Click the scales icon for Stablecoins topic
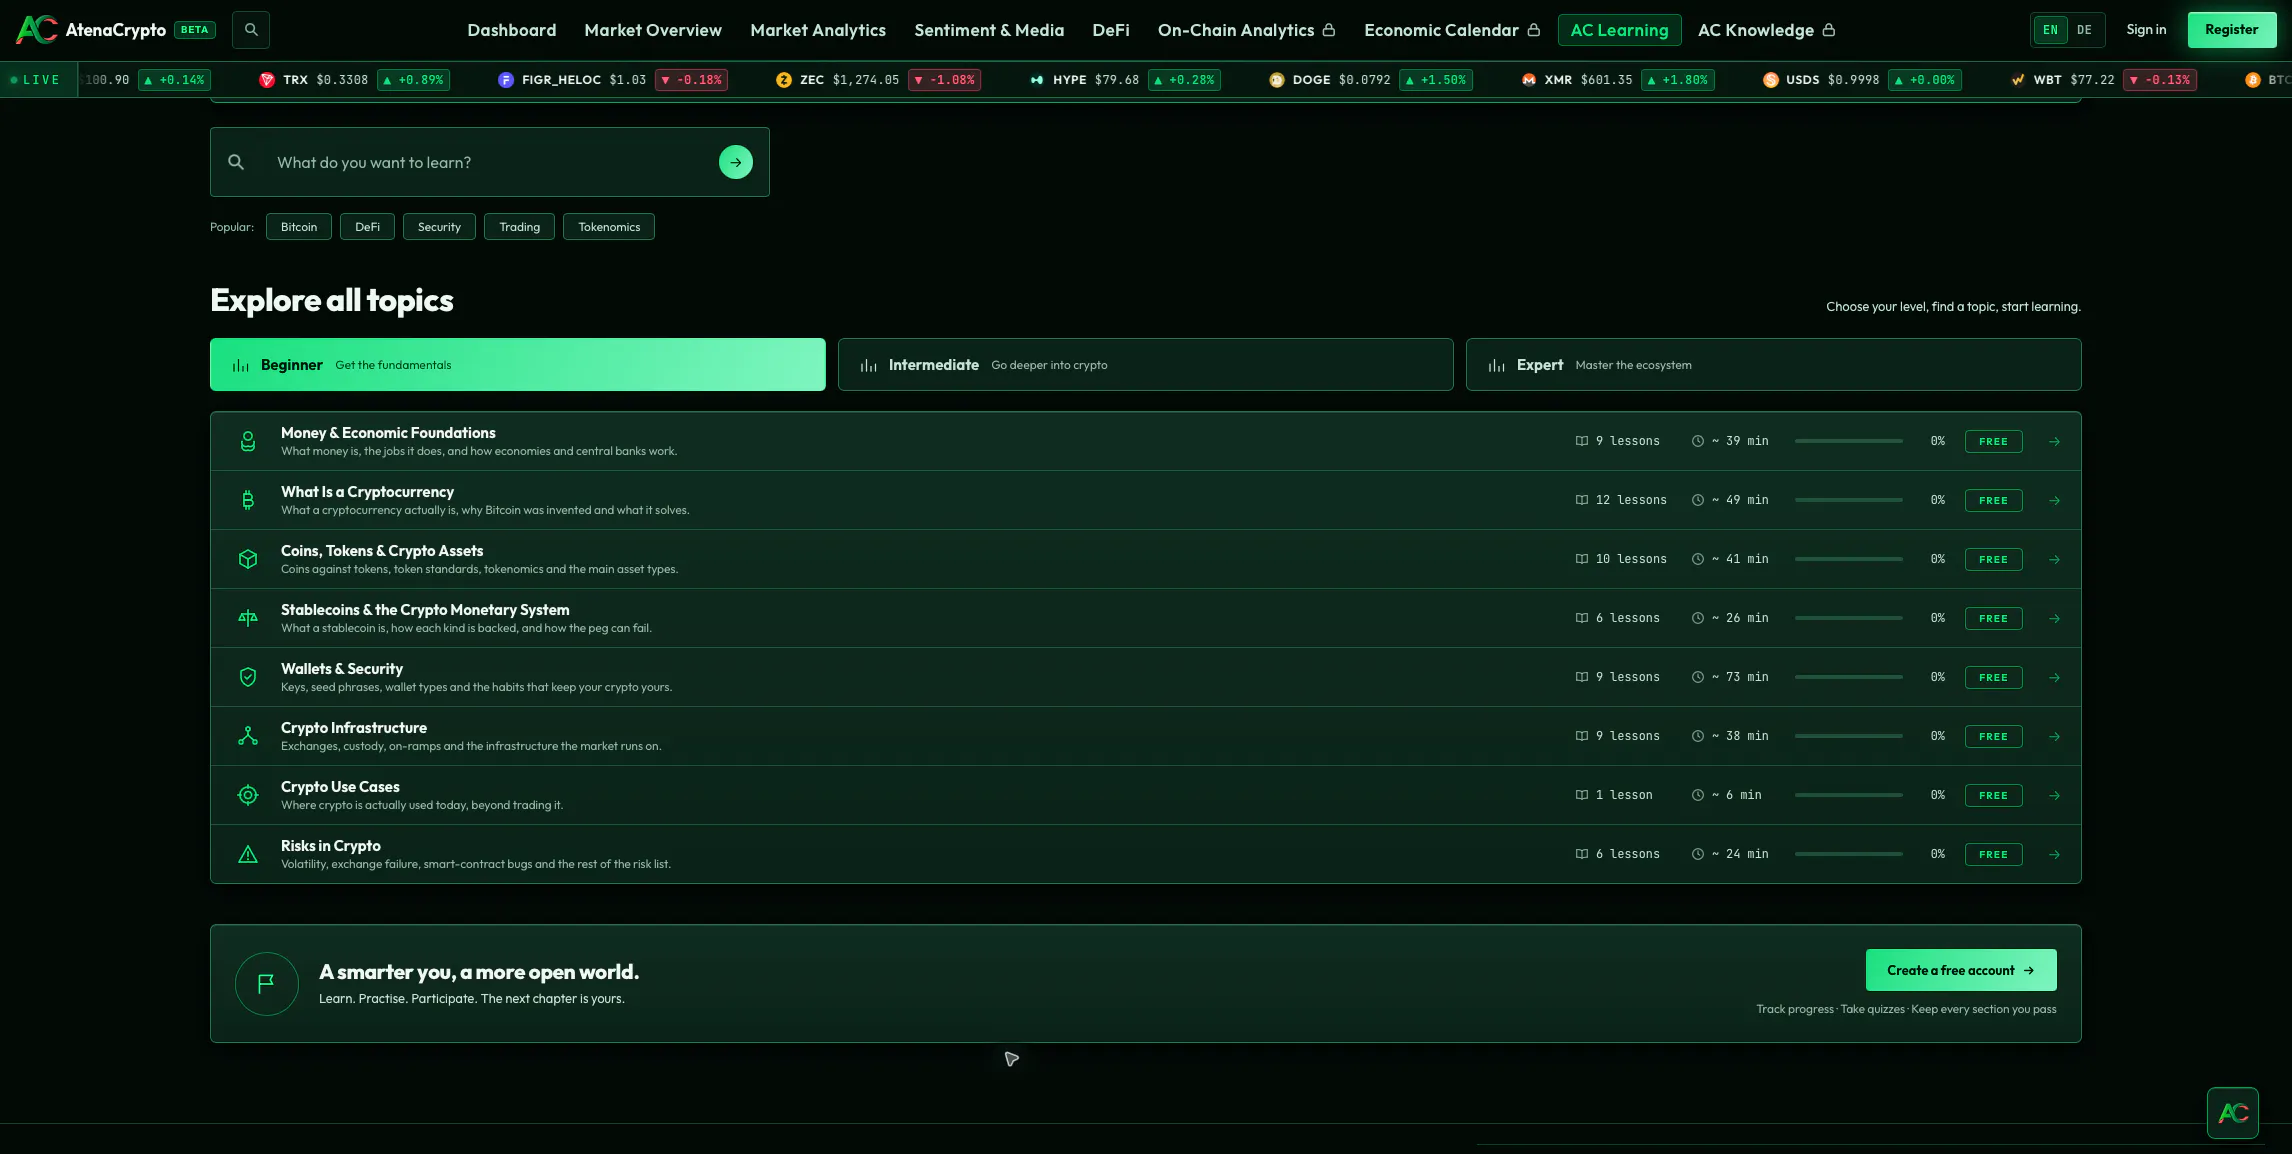The image size is (2292, 1154). point(248,618)
